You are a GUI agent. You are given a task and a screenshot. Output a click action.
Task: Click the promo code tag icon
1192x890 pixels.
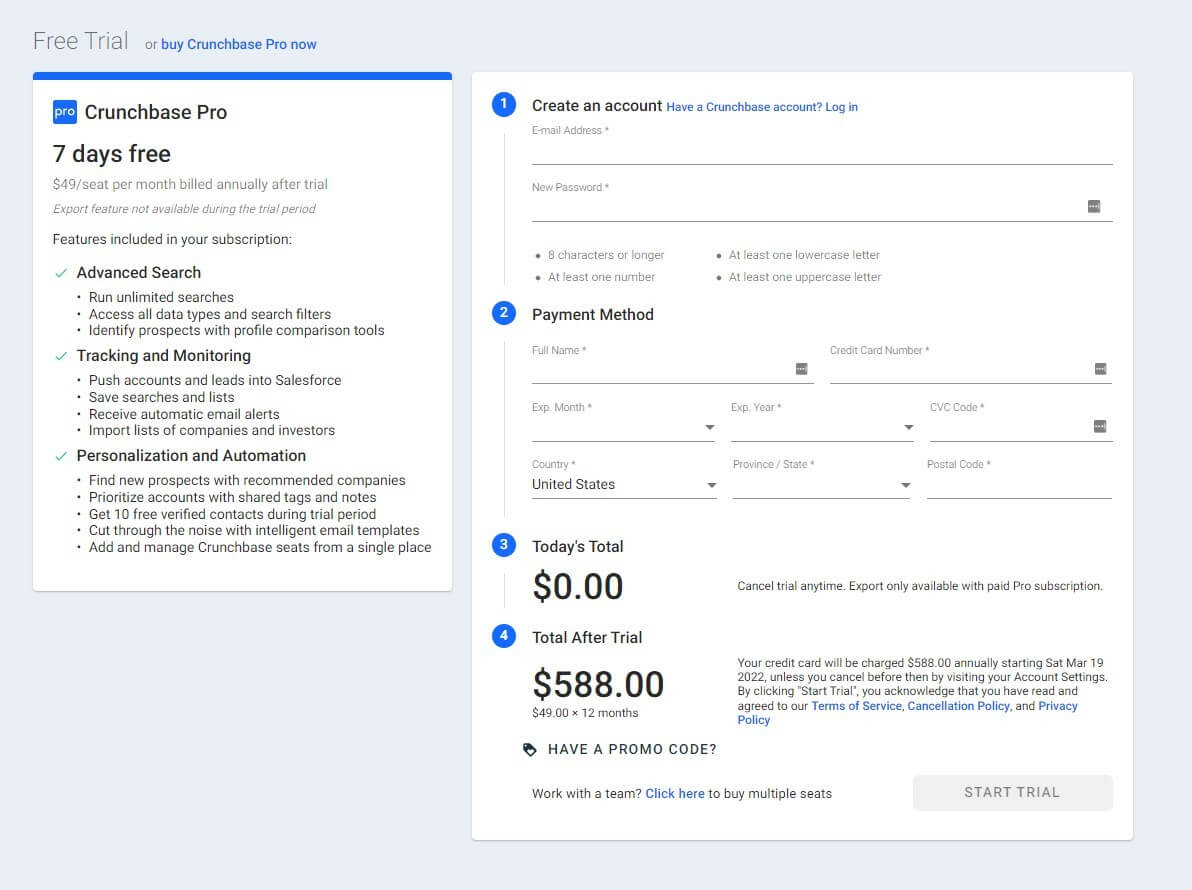pos(541,748)
